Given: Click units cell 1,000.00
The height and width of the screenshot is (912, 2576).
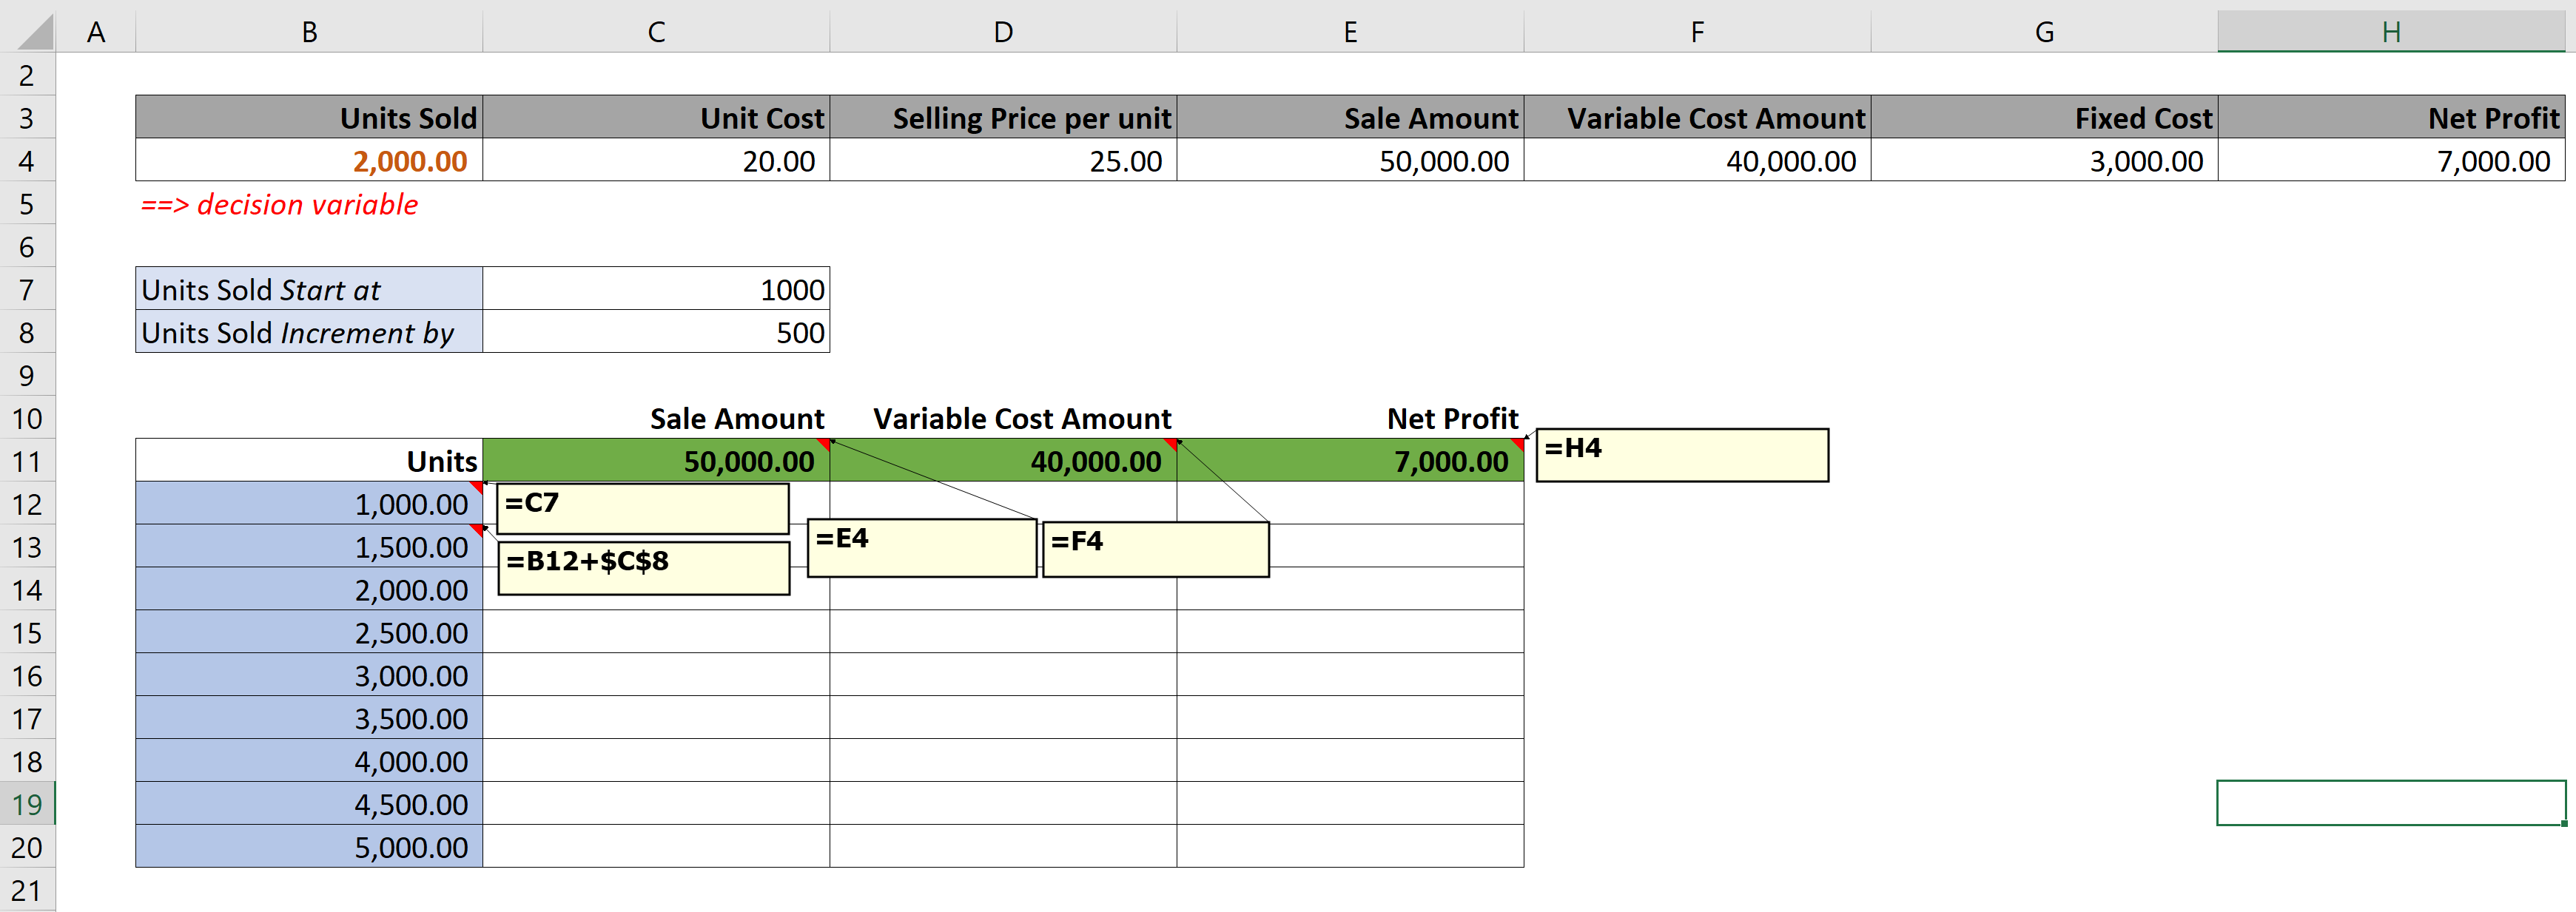Looking at the screenshot, I should coord(309,504).
